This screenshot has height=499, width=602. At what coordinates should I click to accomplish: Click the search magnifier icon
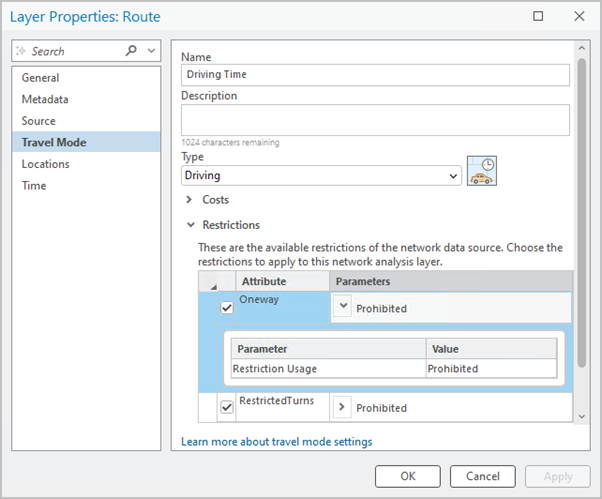click(132, 51)
